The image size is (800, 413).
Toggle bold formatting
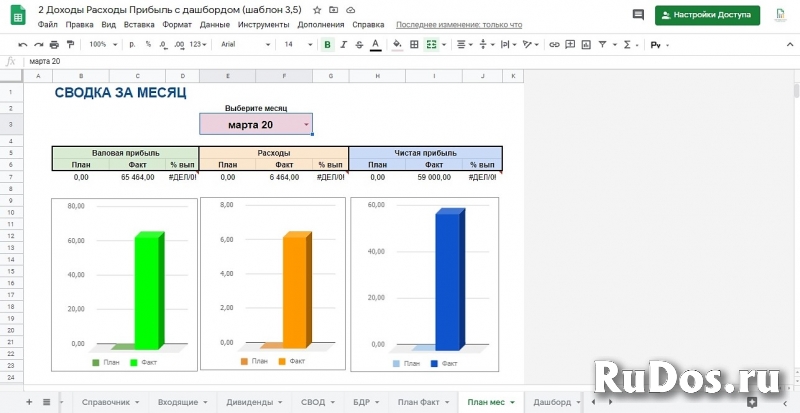click(327, 45)
